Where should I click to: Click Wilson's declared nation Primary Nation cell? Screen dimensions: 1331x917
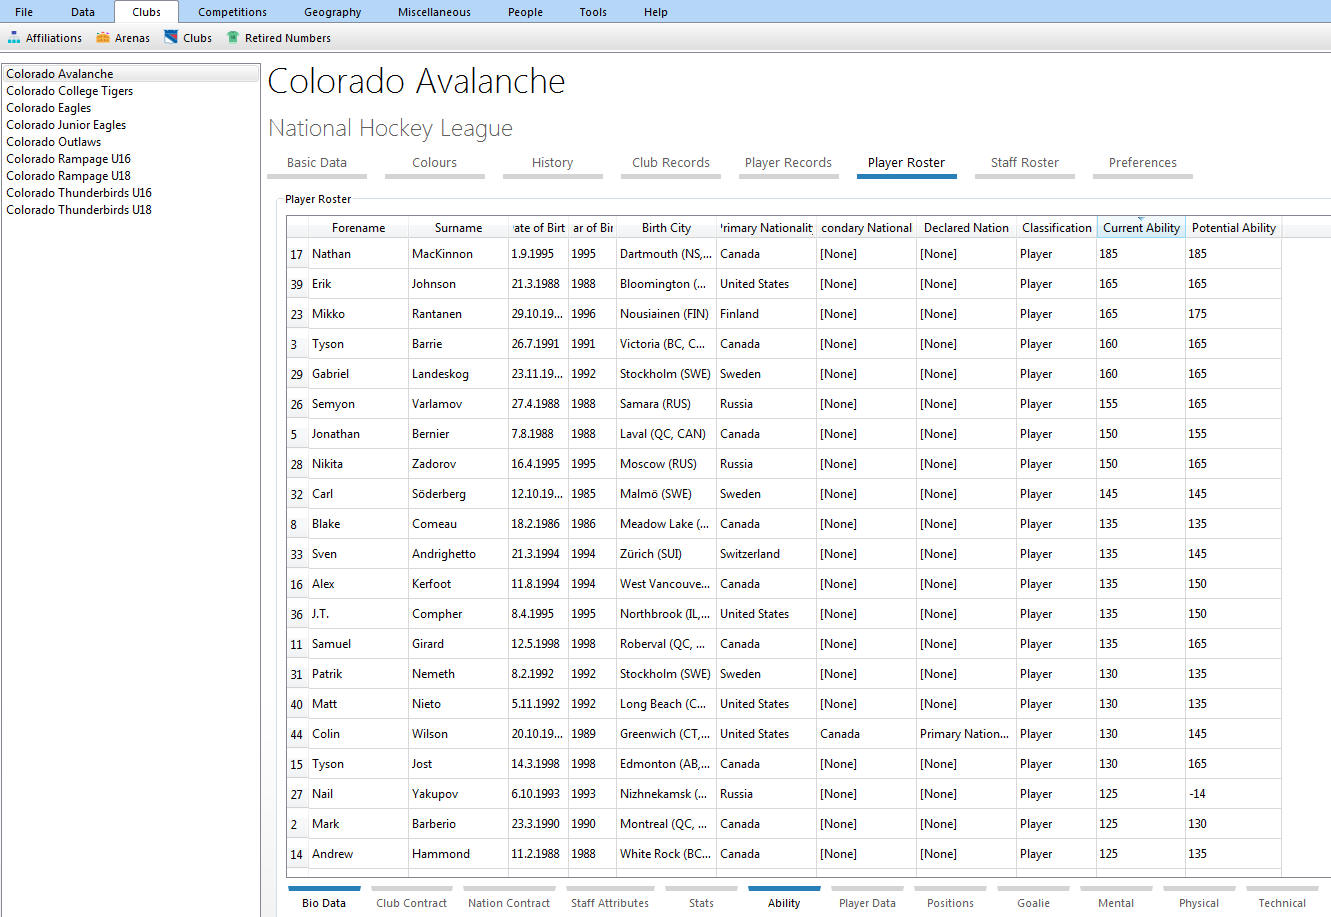click(x=966, y=734)
